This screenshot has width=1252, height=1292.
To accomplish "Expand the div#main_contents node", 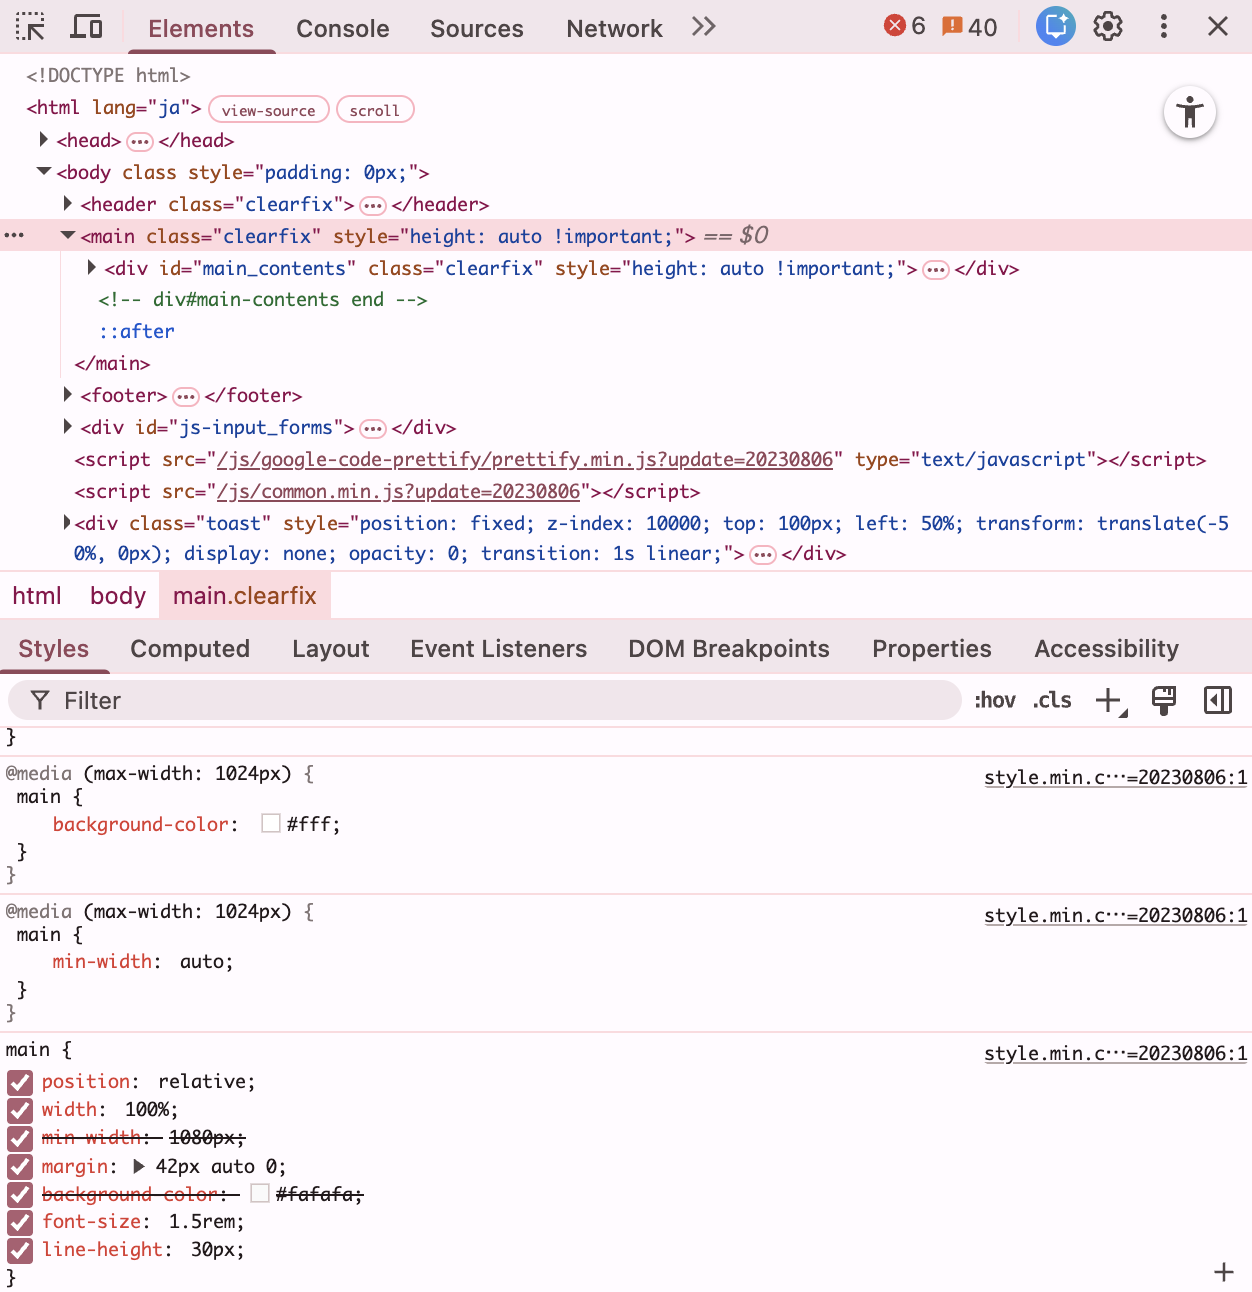I will click(x=92, y=268).
